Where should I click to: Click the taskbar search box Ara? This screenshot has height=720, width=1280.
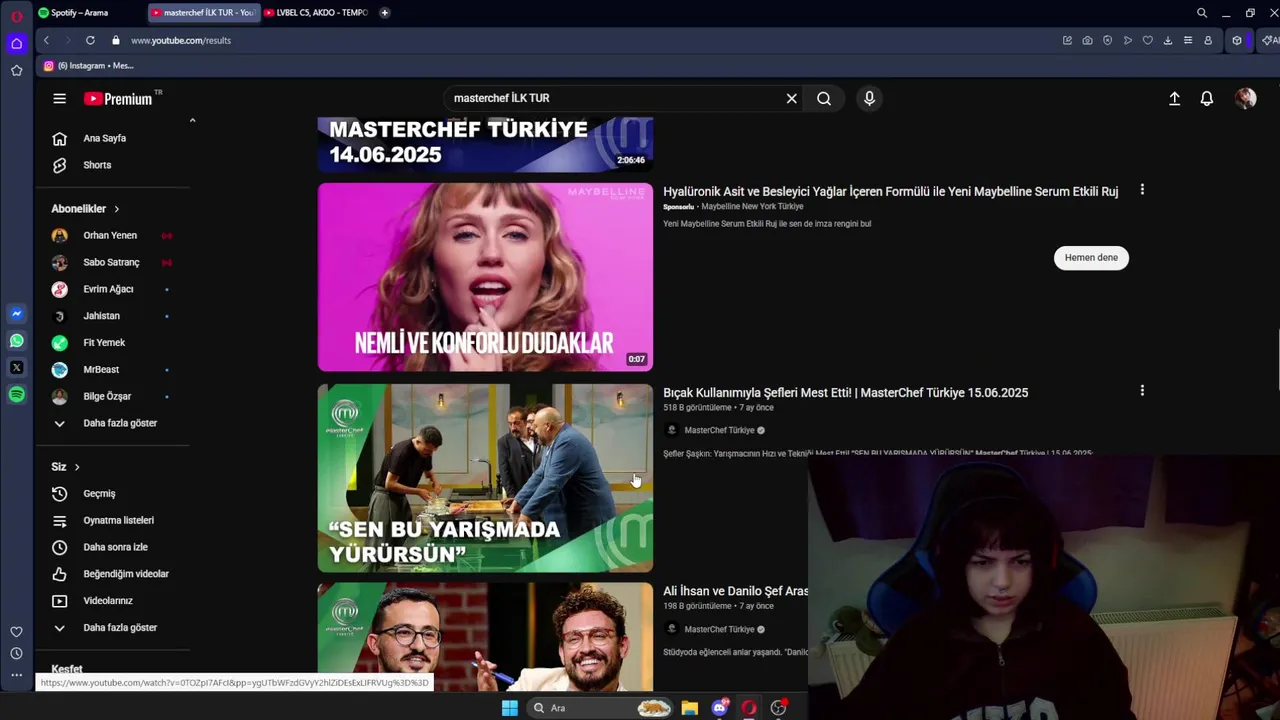600,708
